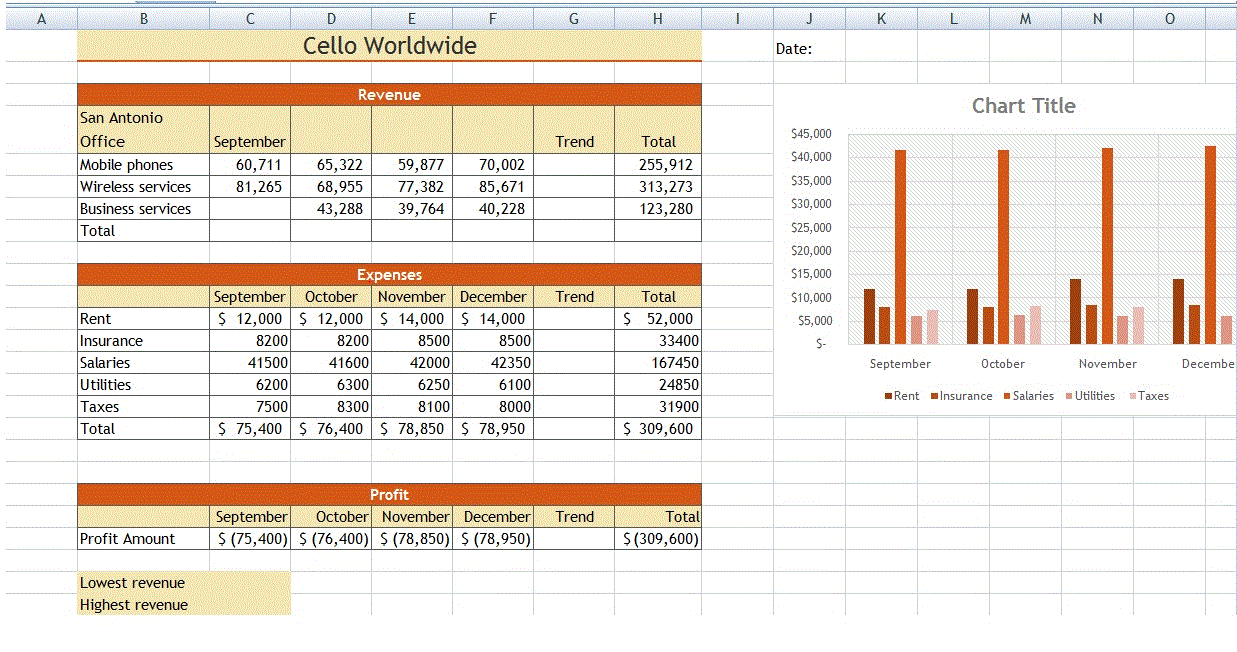Click the Trend header in the Expenses table
Viewport: 1237px width, 652px height.
click(x=573, y=296)
